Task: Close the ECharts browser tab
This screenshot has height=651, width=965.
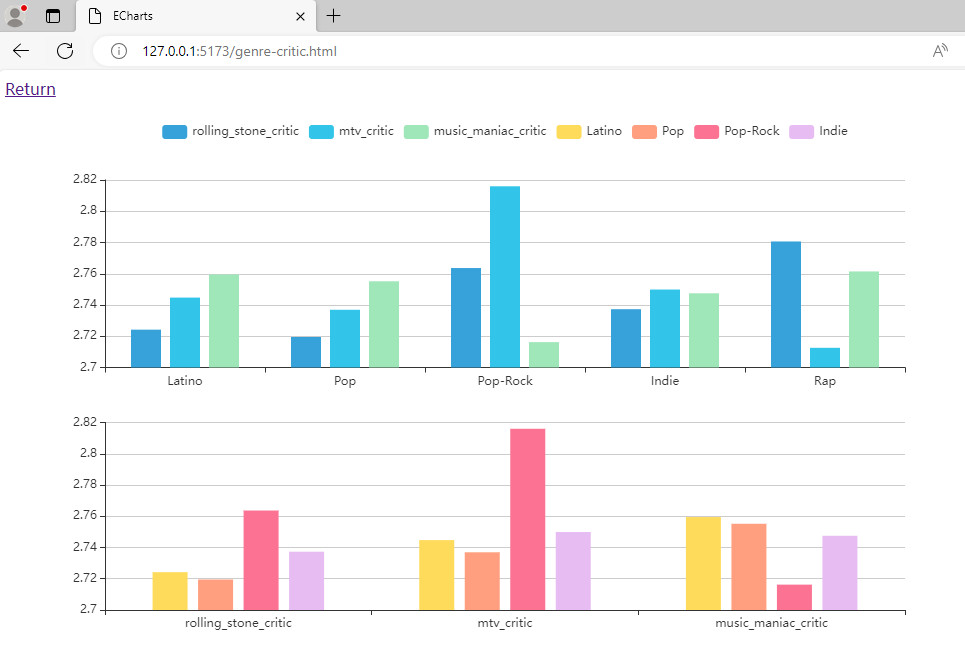Action: (300, 16)
